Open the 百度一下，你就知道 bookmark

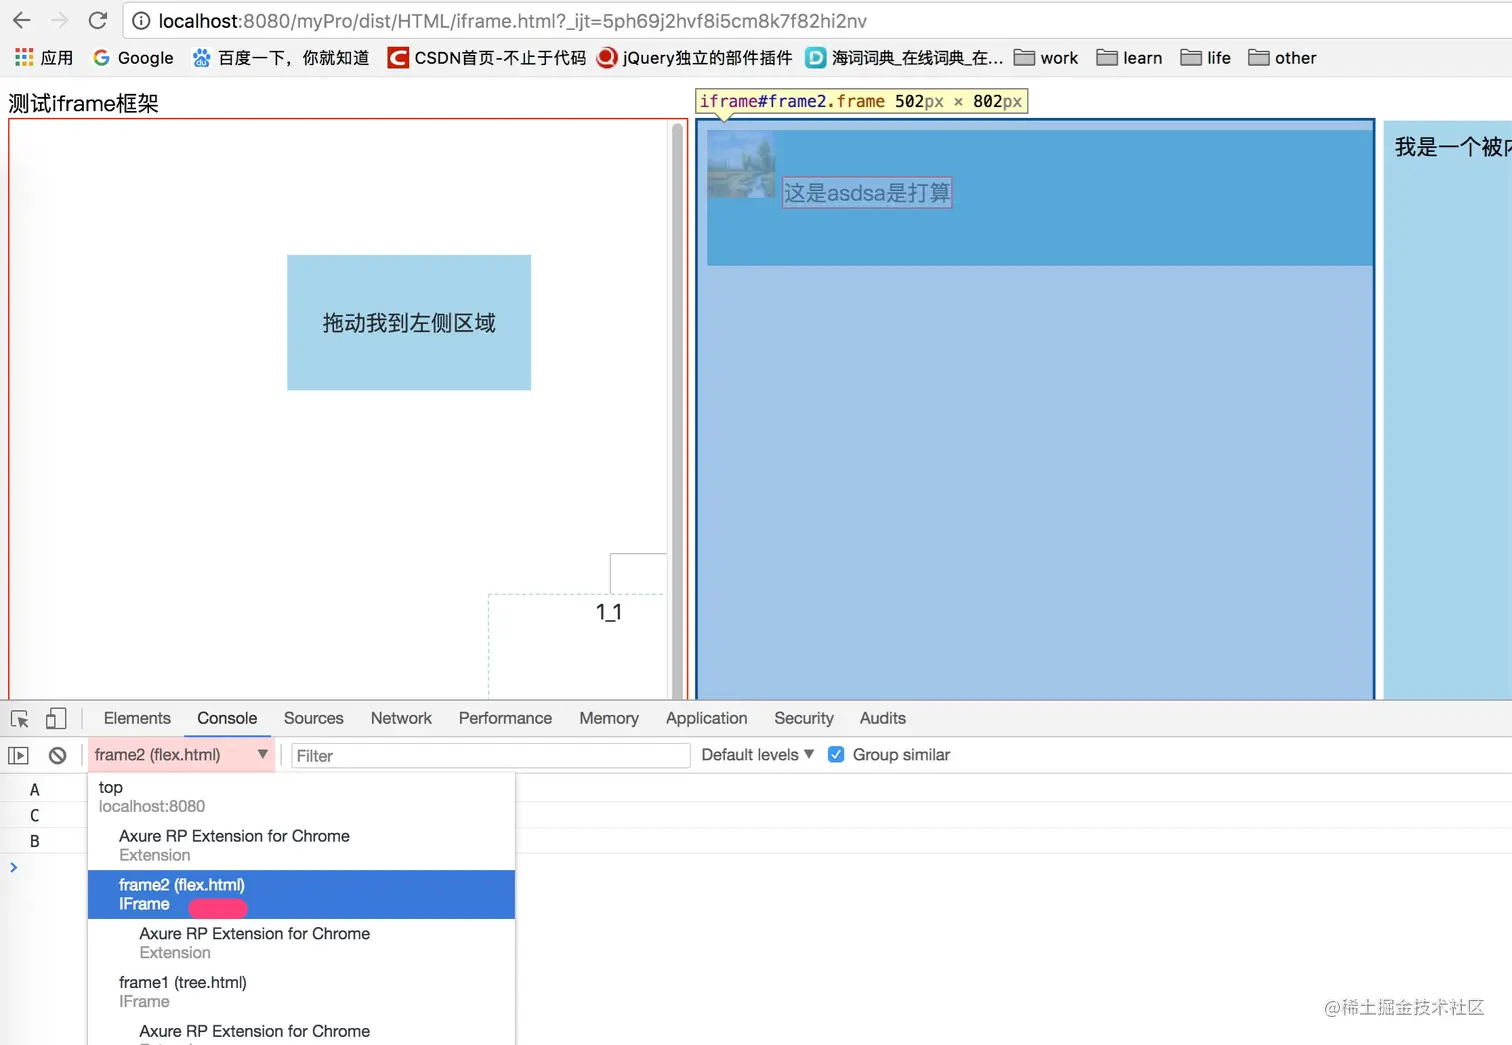point(281,58)
